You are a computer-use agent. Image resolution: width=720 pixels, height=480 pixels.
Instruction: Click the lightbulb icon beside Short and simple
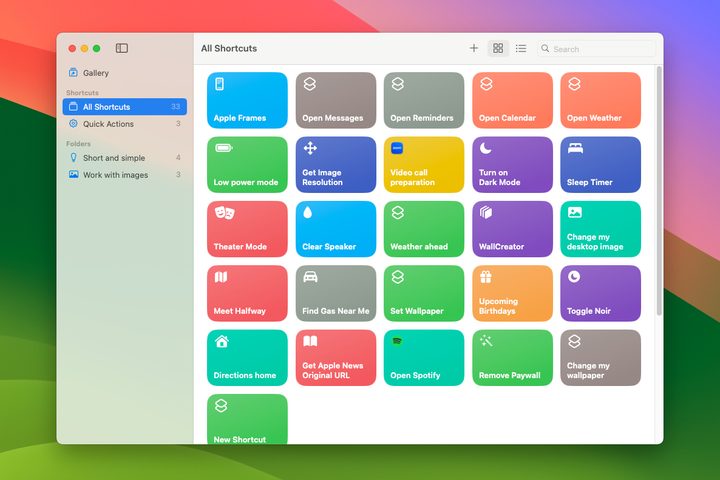(x=73, y=157)
